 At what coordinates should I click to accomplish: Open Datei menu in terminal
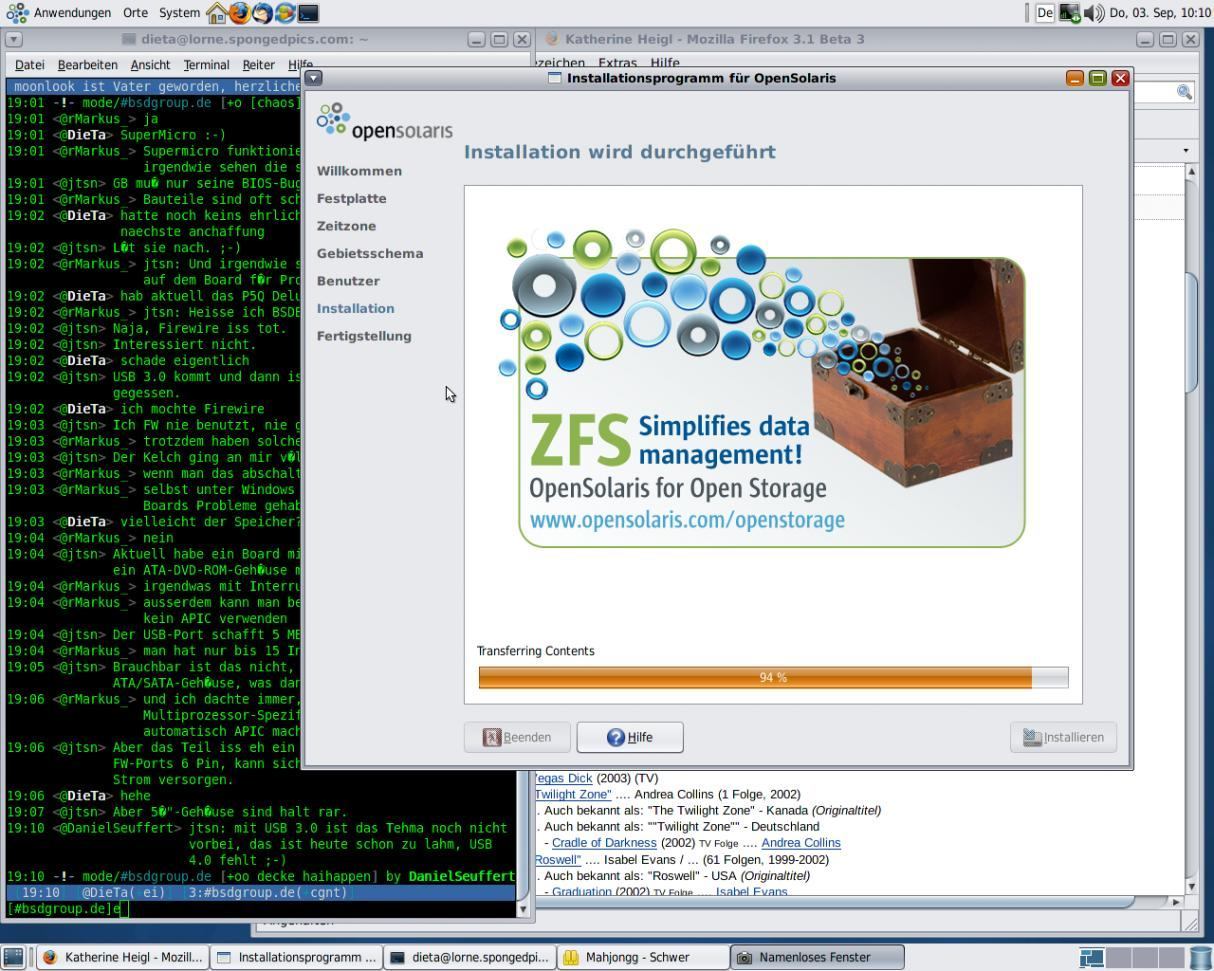[30, 64]
